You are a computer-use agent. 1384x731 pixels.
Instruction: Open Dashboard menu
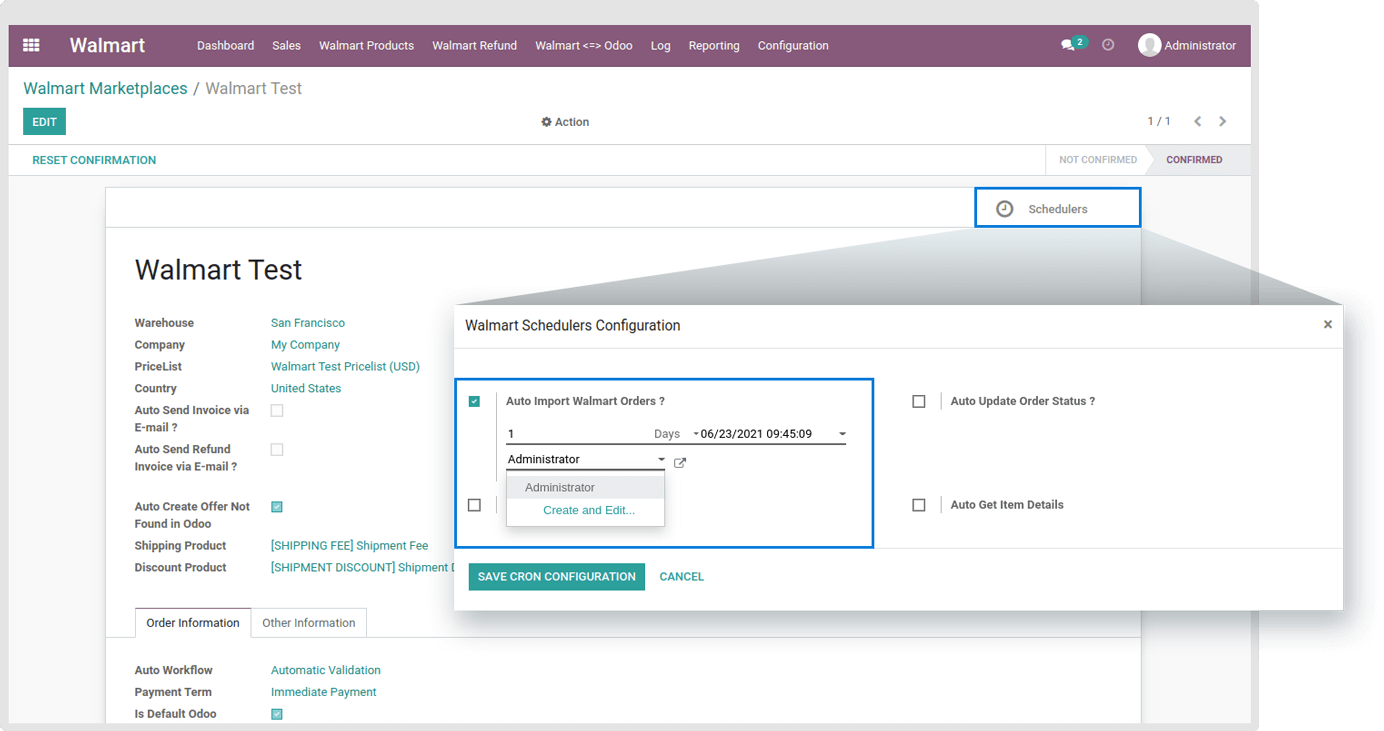click(x=225, y=45)
